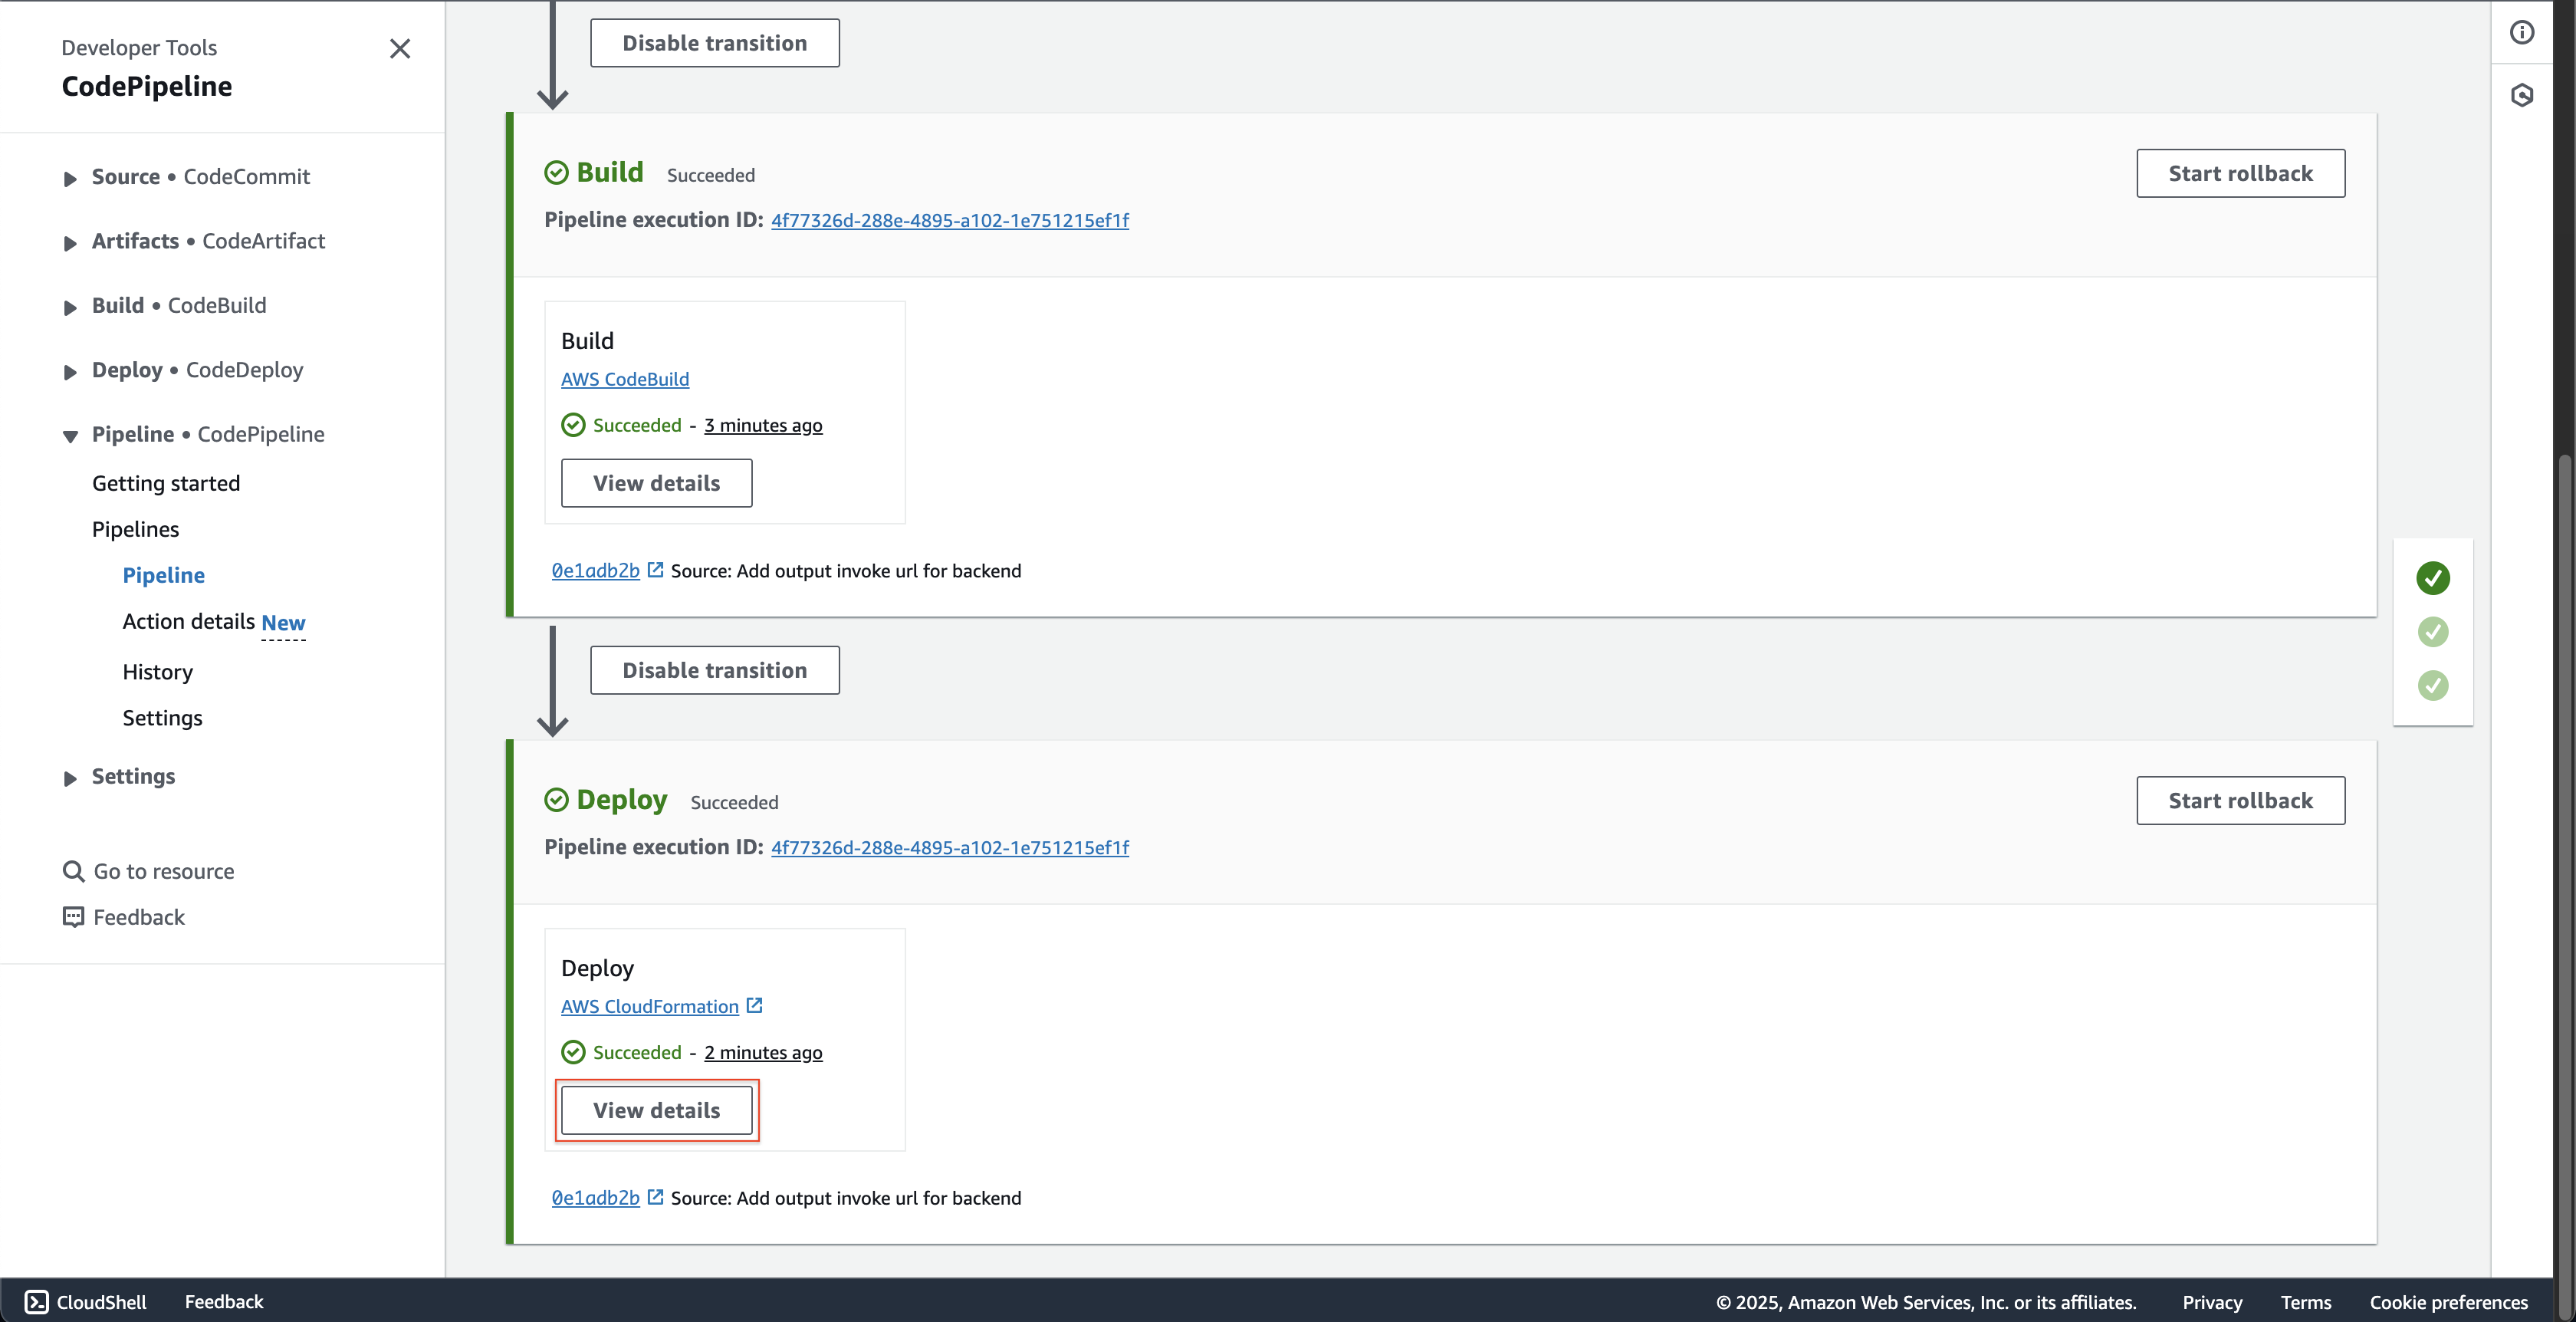Open Pipelines list in sidebar
This screenshot has height=1322, width=2576.
pyautogui.click(x=136, y=529)
